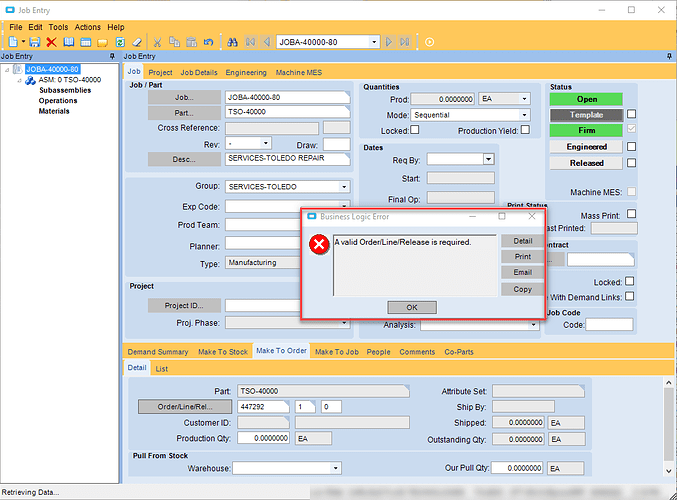677x500 pixels.
Task: Switch to the Demand Summary tab
Action: click(x=158, y=352)
